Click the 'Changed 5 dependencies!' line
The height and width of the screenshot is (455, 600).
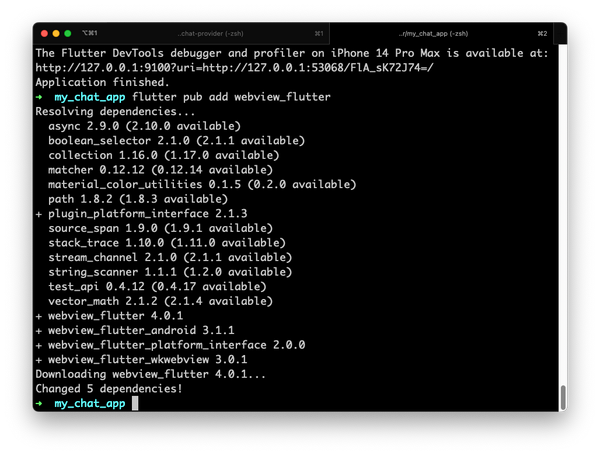pos(109,389)
